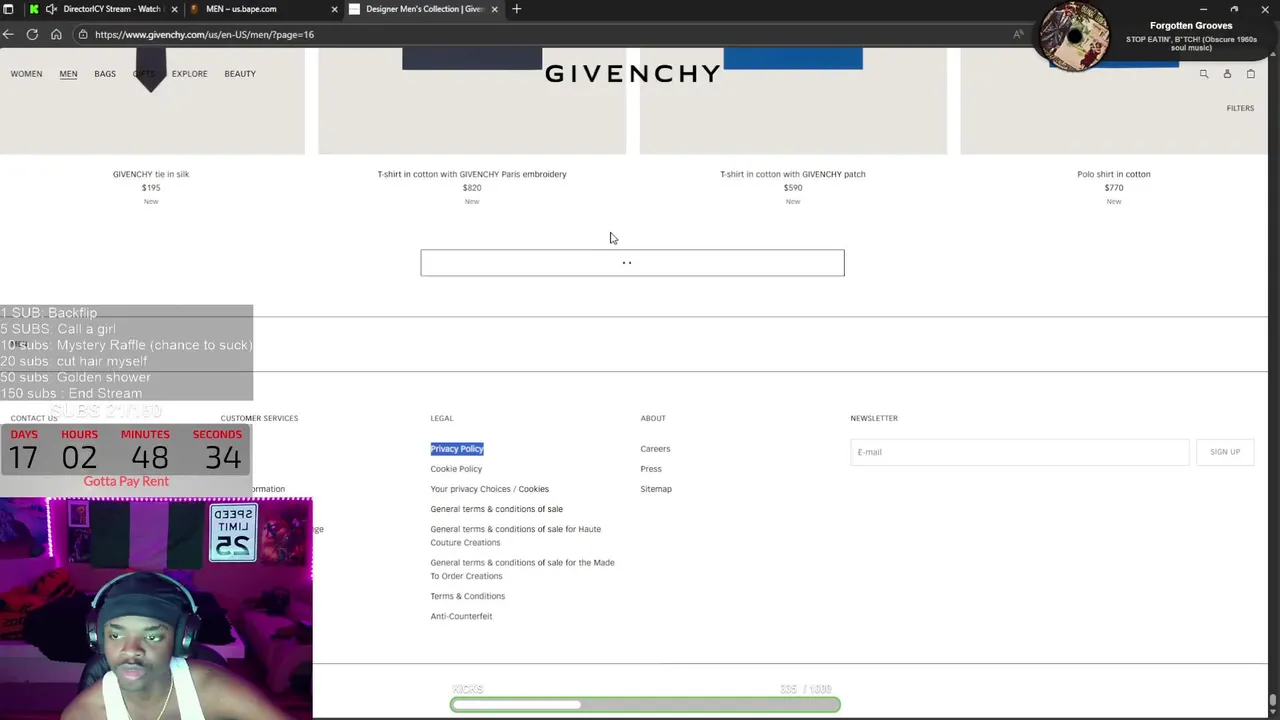1280x720 pixels.
Task: Go to the browser home page
Action: coord(56,34)
